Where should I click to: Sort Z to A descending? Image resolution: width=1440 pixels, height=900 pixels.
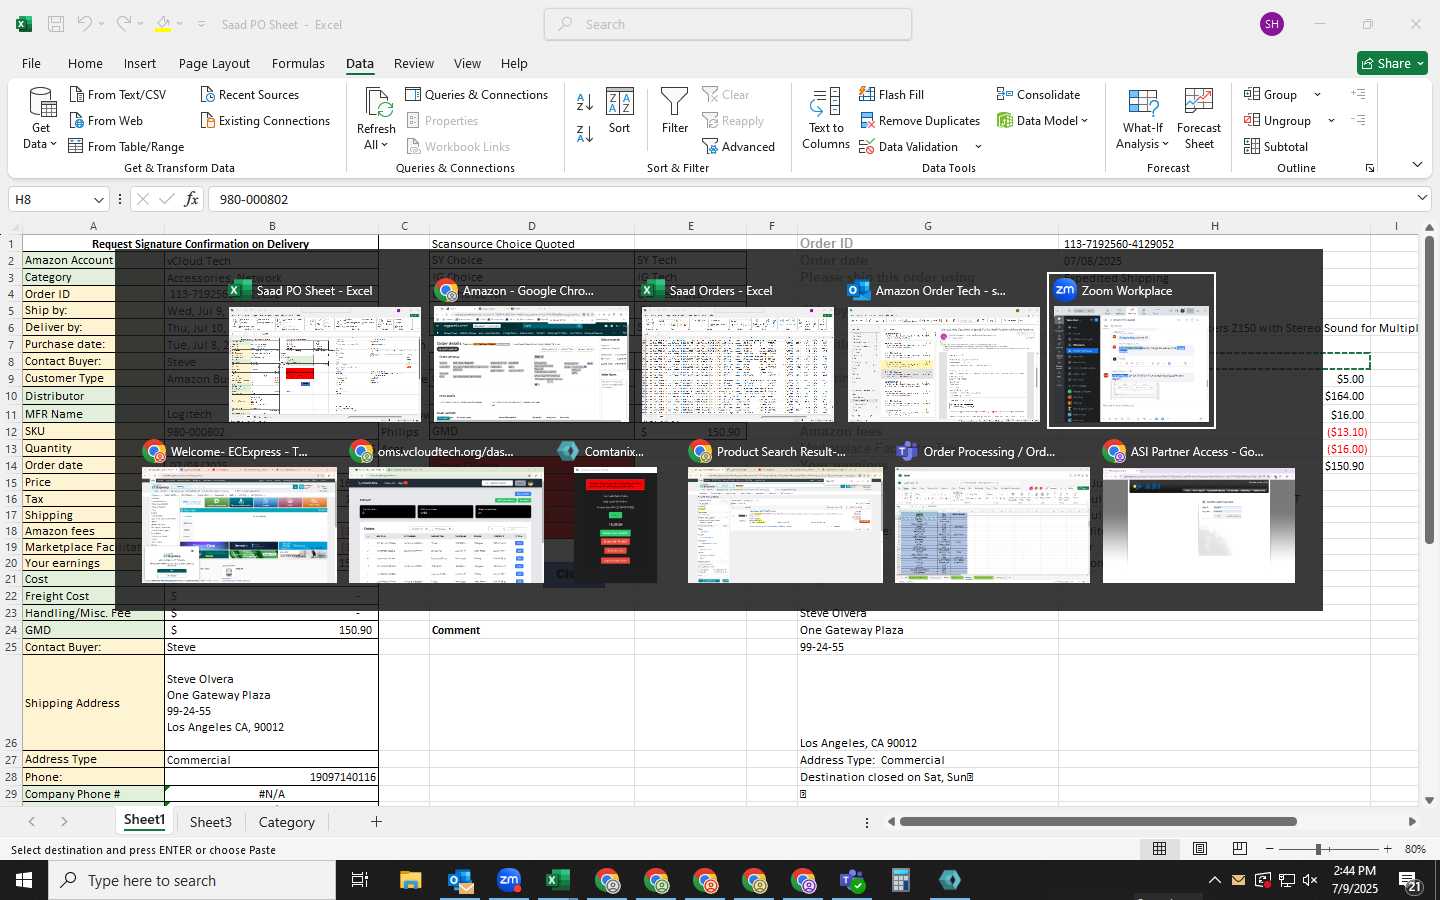point(585,133)
